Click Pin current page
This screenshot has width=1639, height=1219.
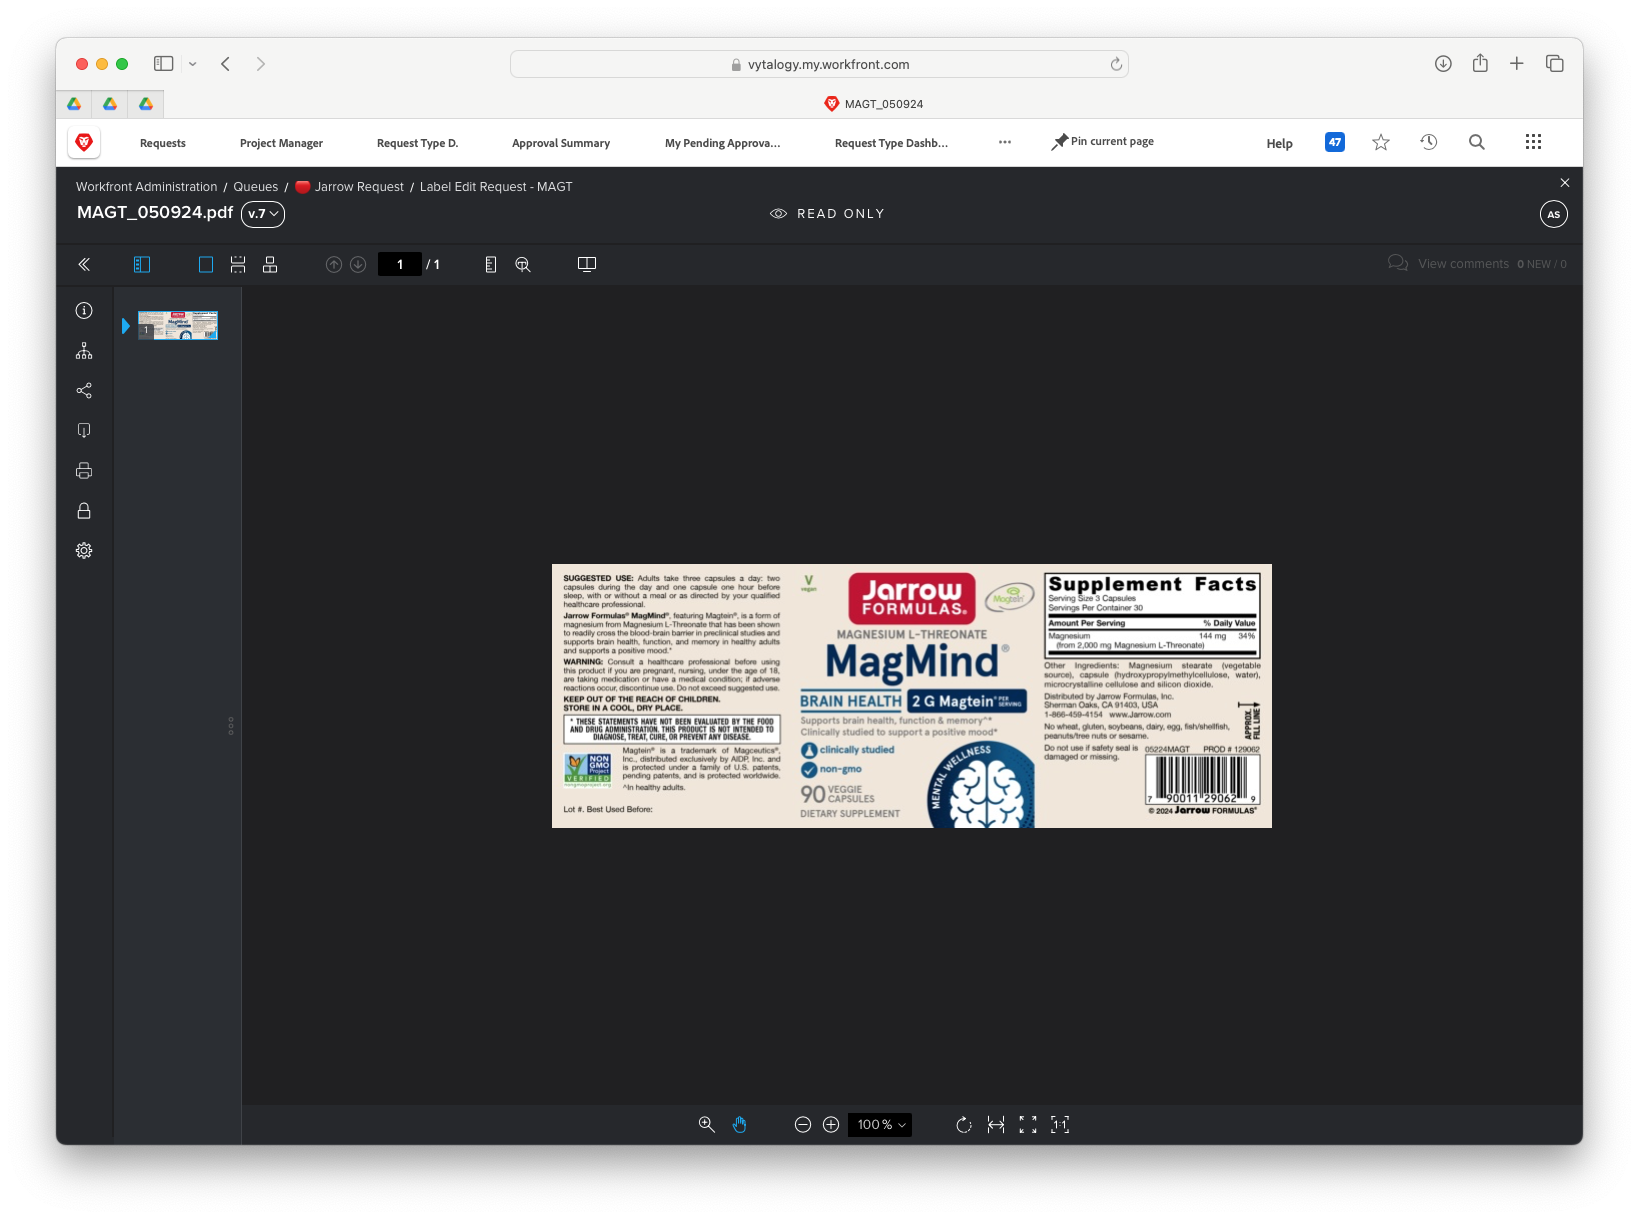(x=1103, y=142)
